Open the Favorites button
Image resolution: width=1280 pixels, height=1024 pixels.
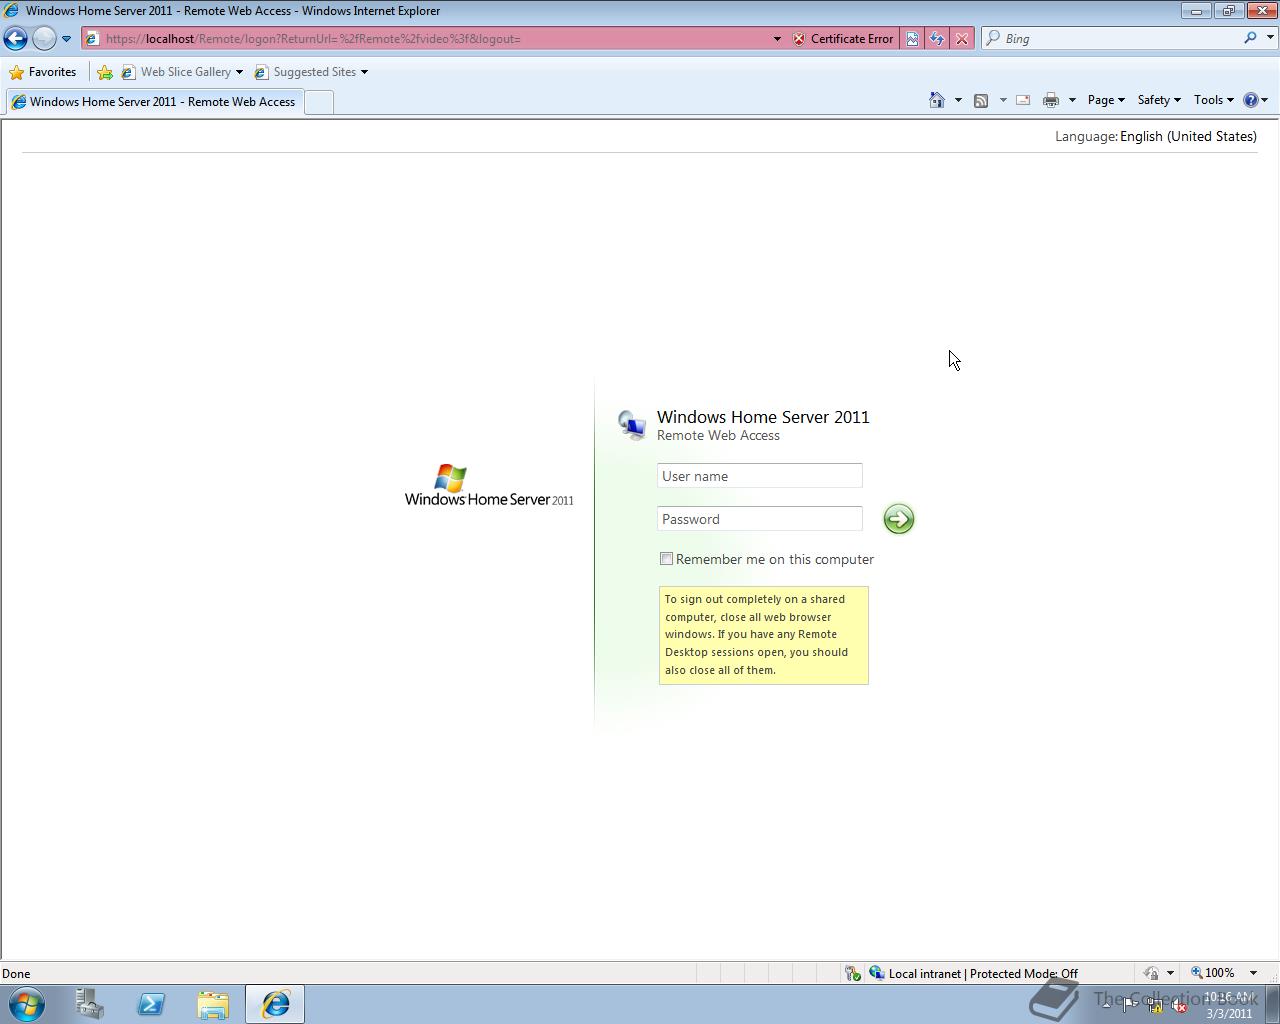point(43,72)
